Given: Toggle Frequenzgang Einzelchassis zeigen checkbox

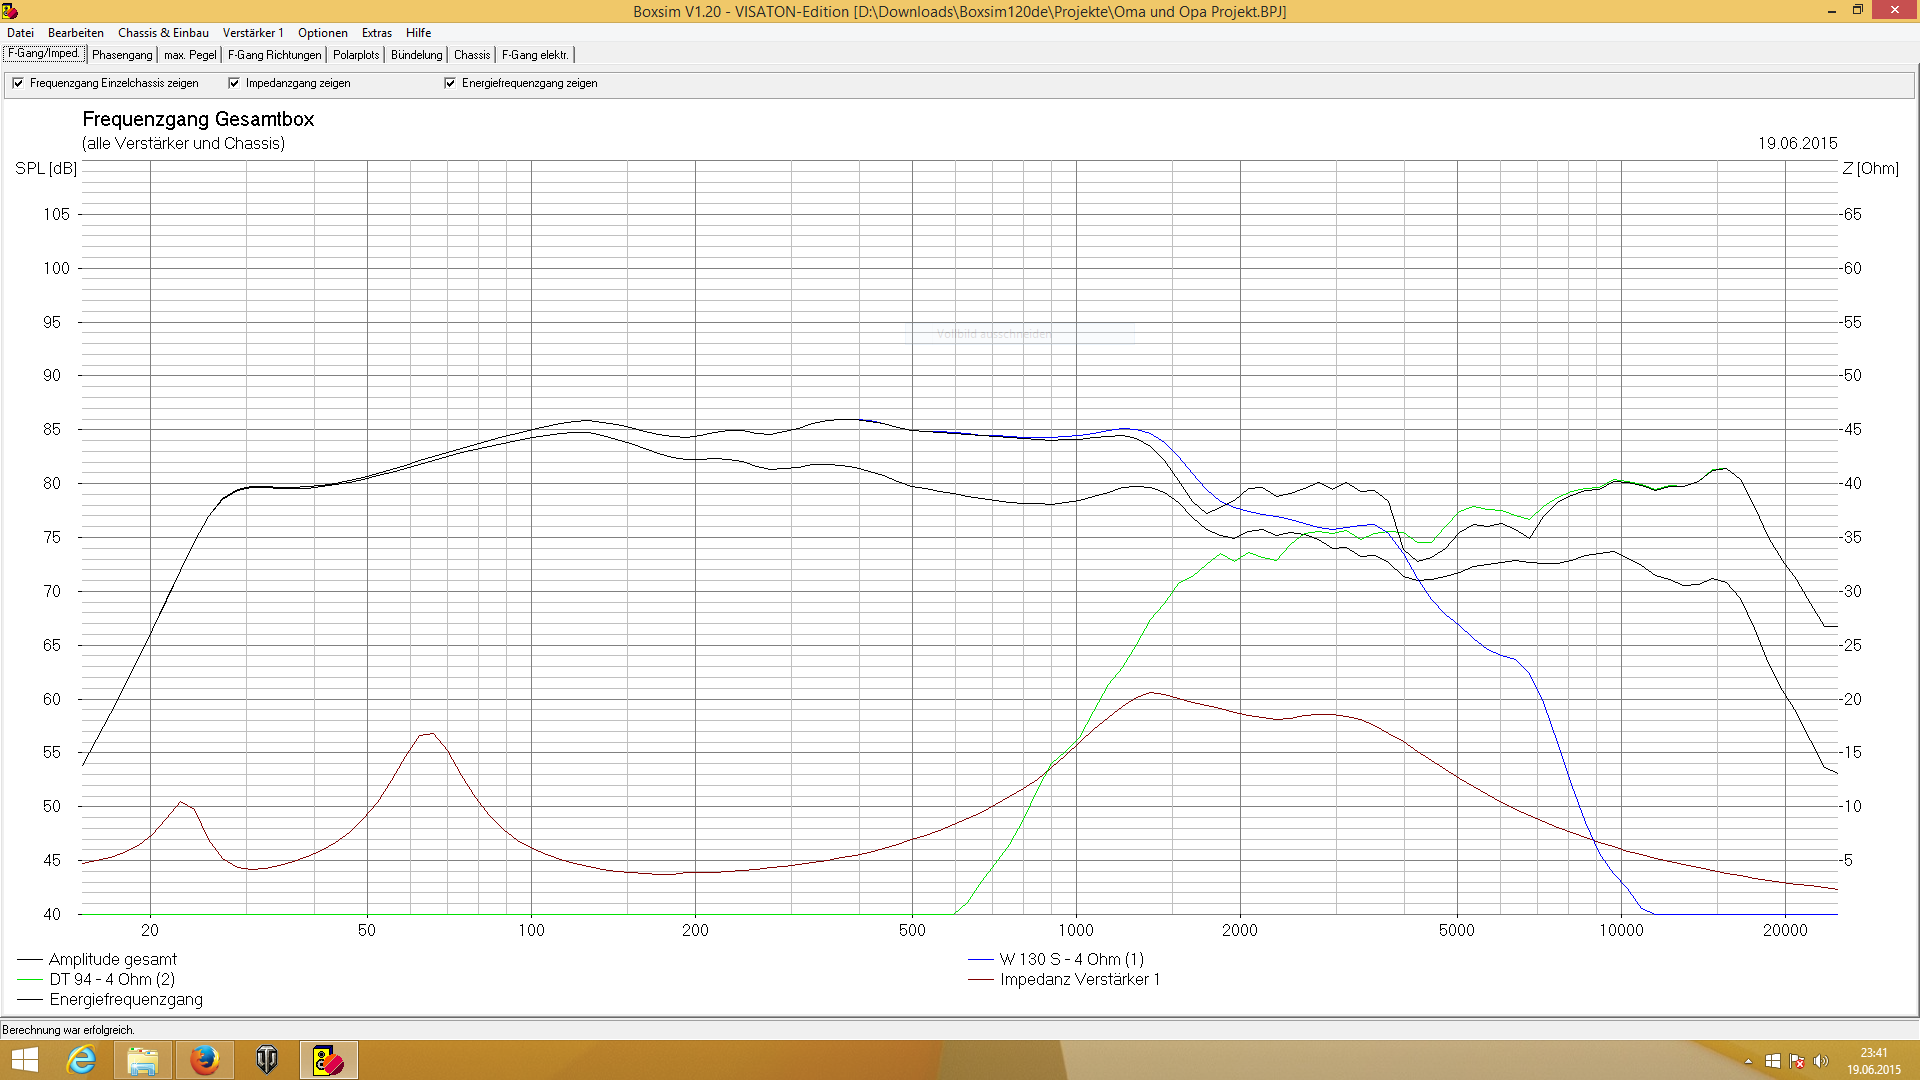Looking at the screenshot, I should point(18,83).
